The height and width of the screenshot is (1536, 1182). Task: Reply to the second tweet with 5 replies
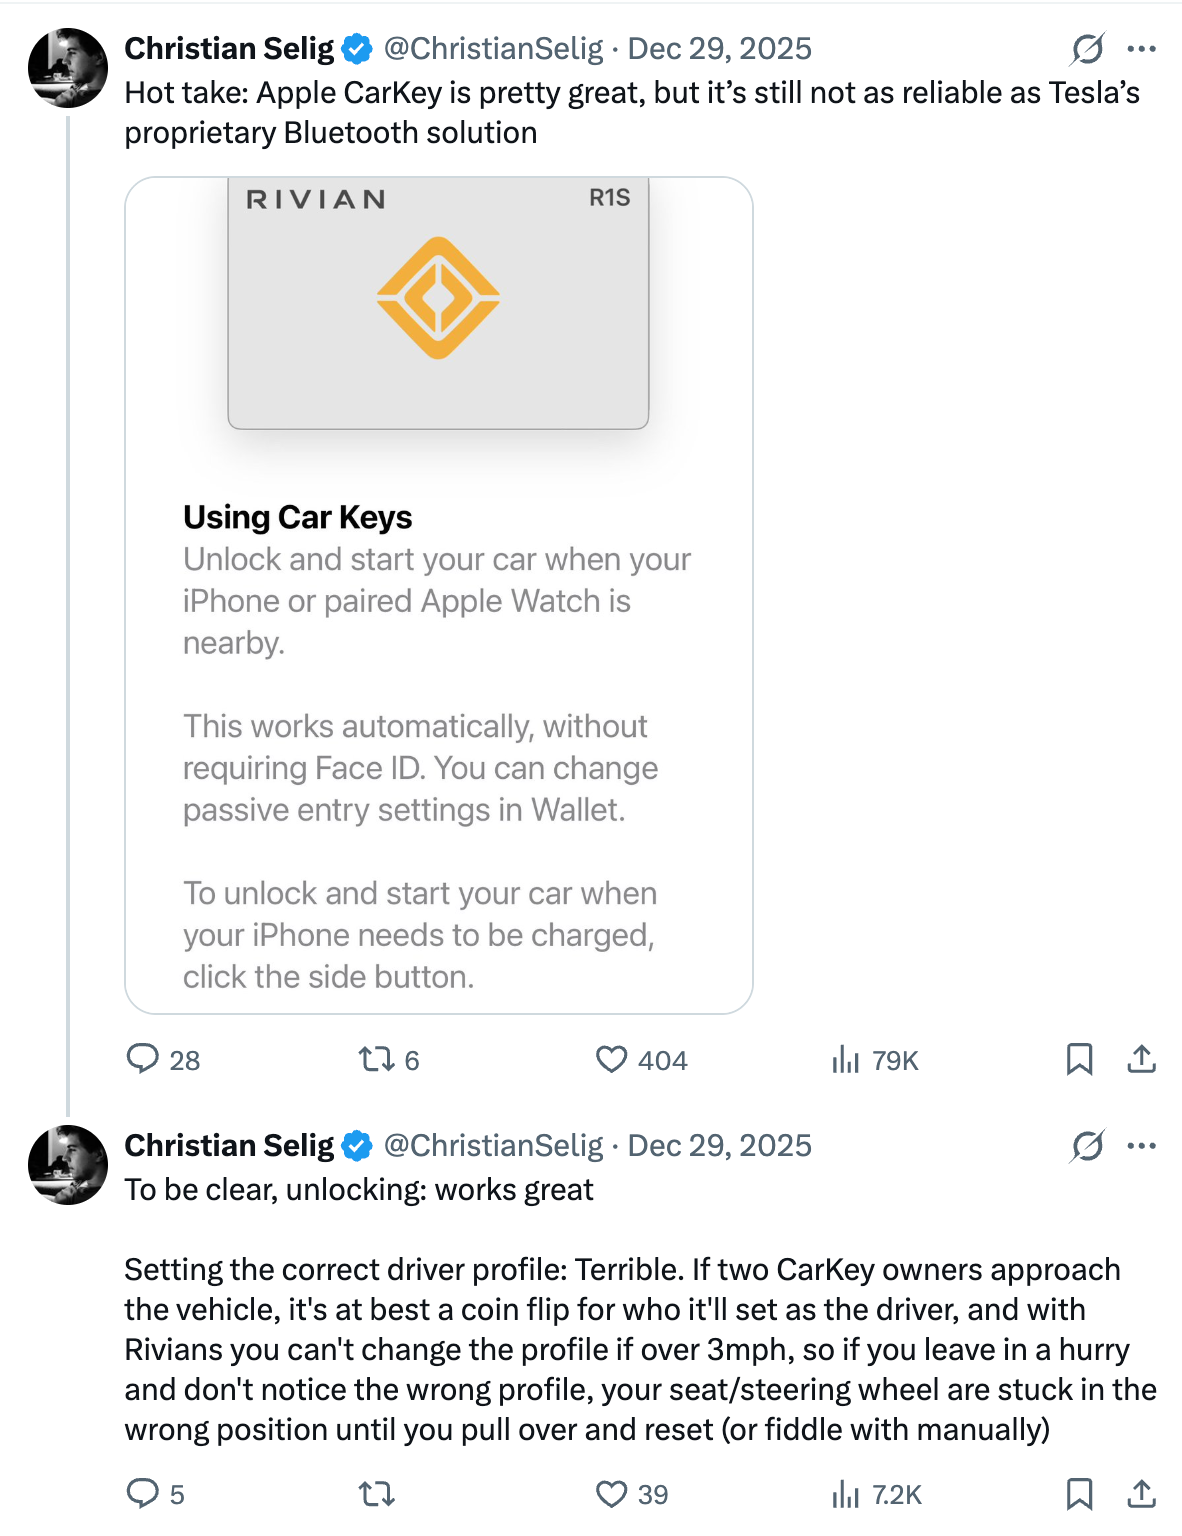tap(155, 1493)
